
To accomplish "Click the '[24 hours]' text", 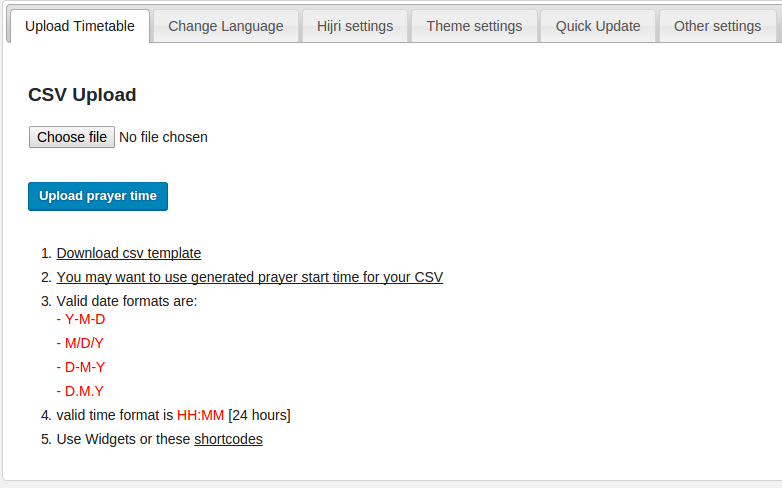I will [259, 415].
